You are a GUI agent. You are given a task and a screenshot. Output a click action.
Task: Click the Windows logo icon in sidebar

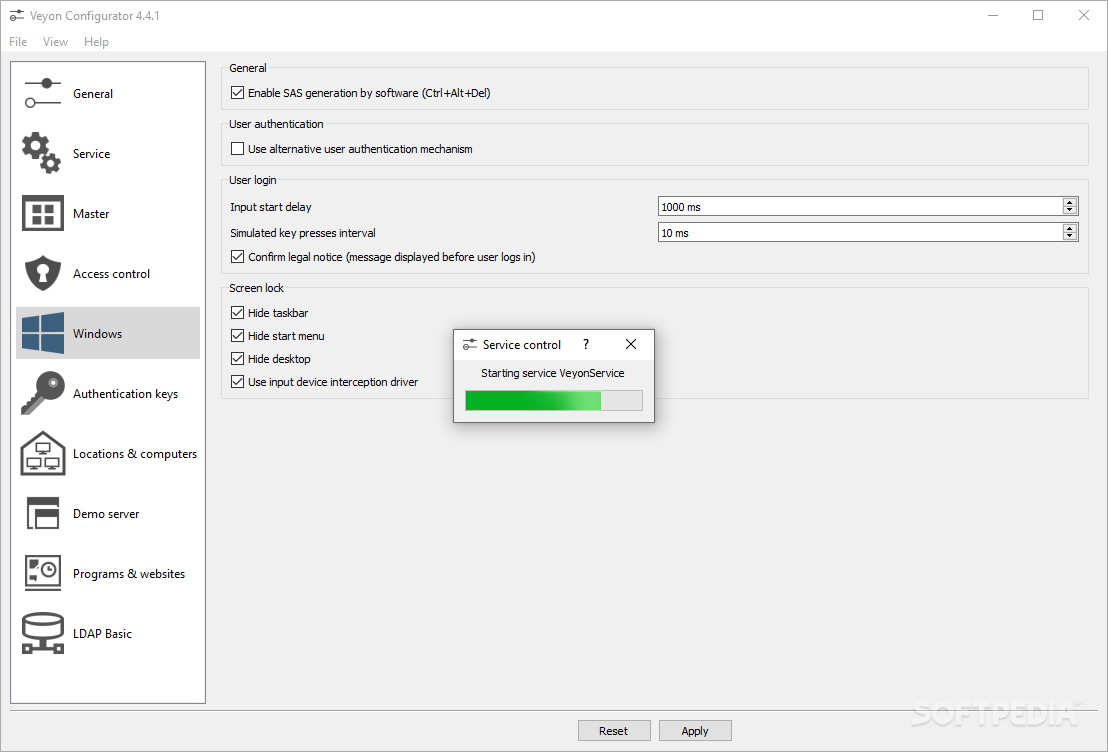pos(42,333)
